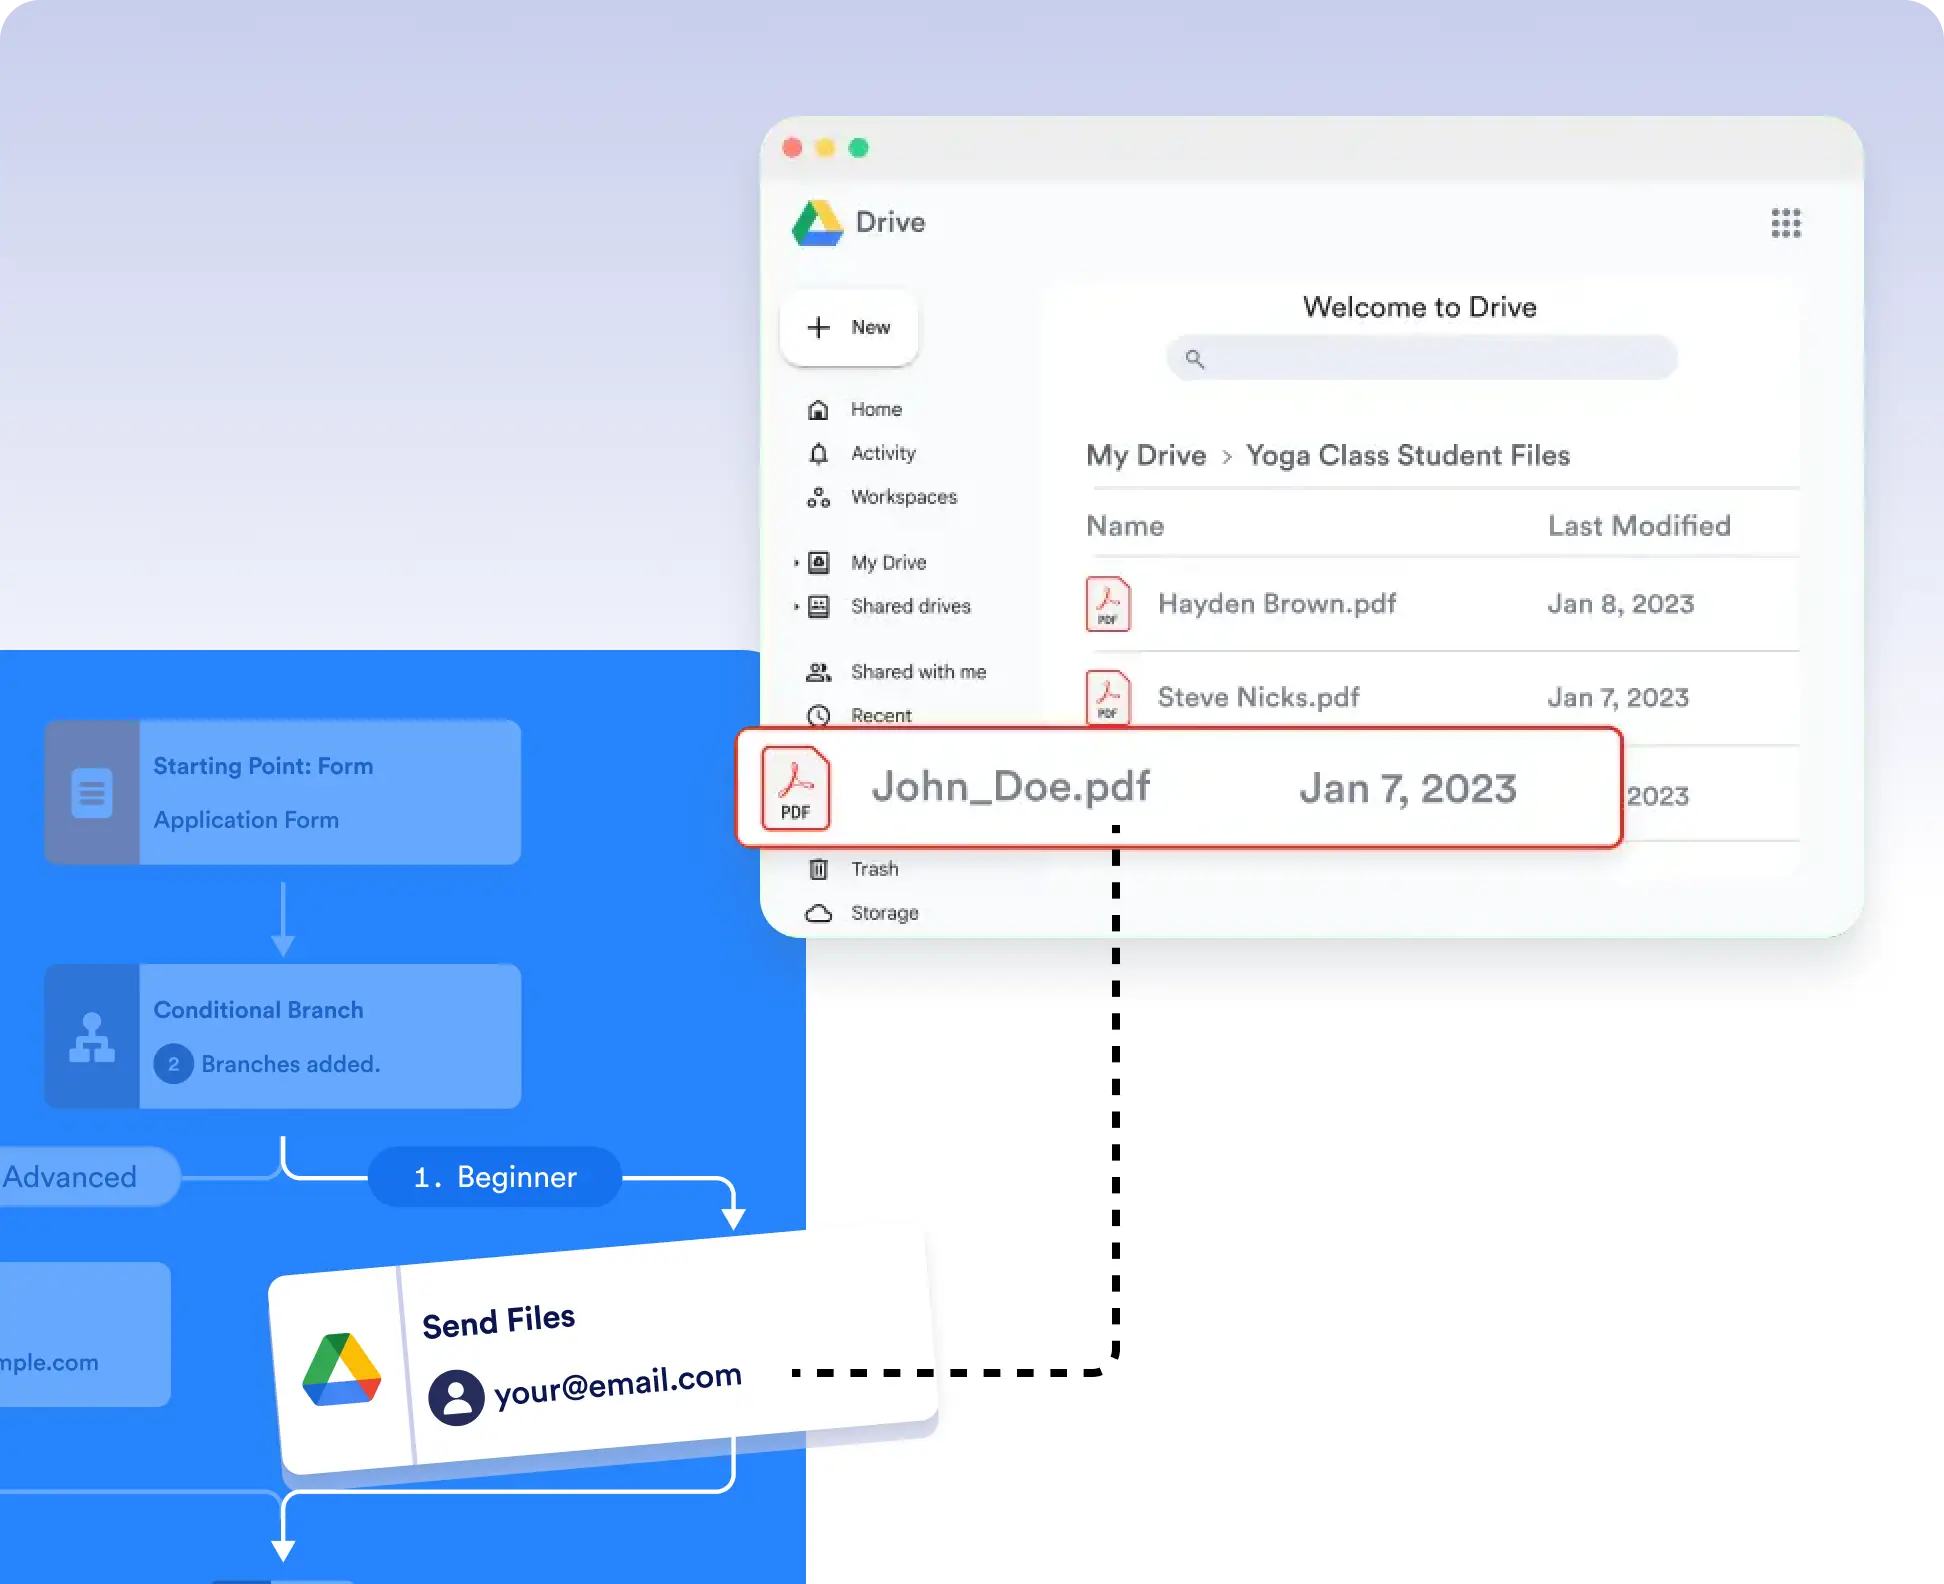
Task: Click the New button
Action: pos(849,328)
